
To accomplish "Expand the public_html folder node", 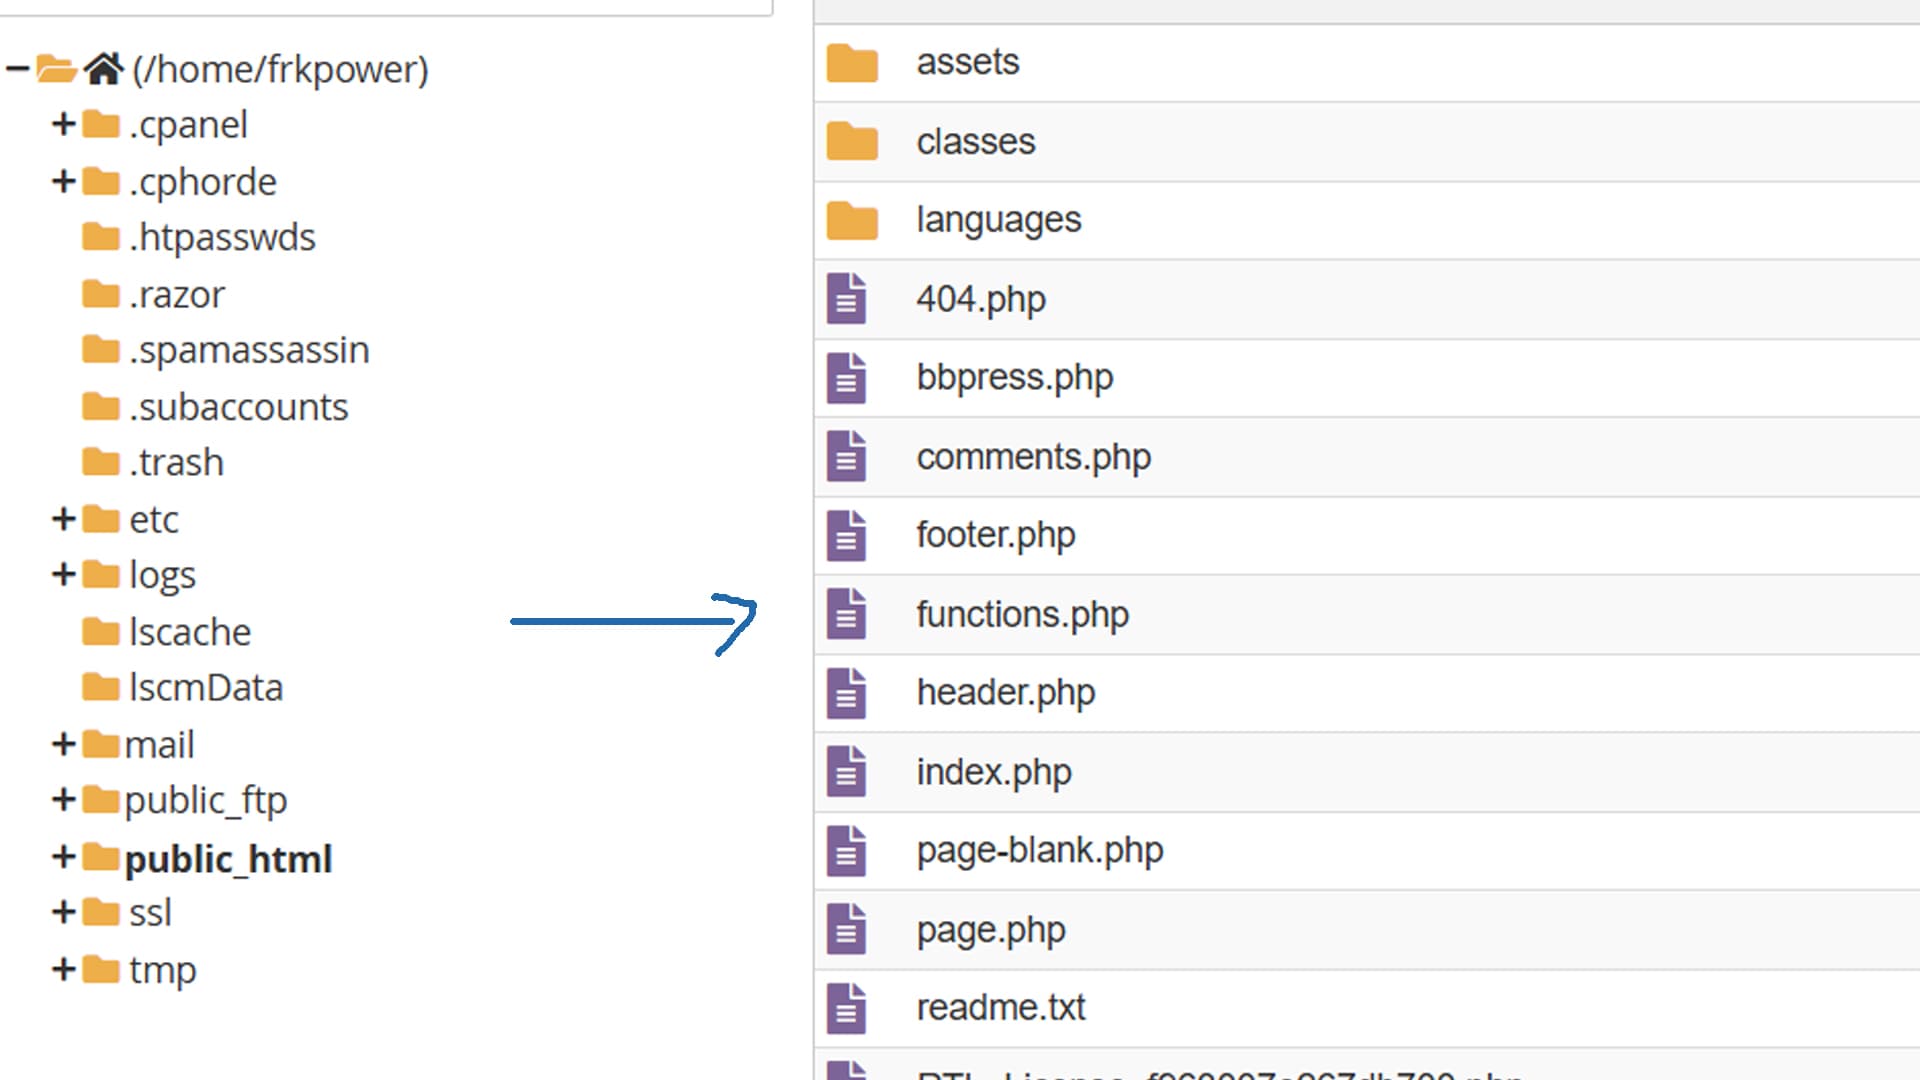I will click(64, 857).
